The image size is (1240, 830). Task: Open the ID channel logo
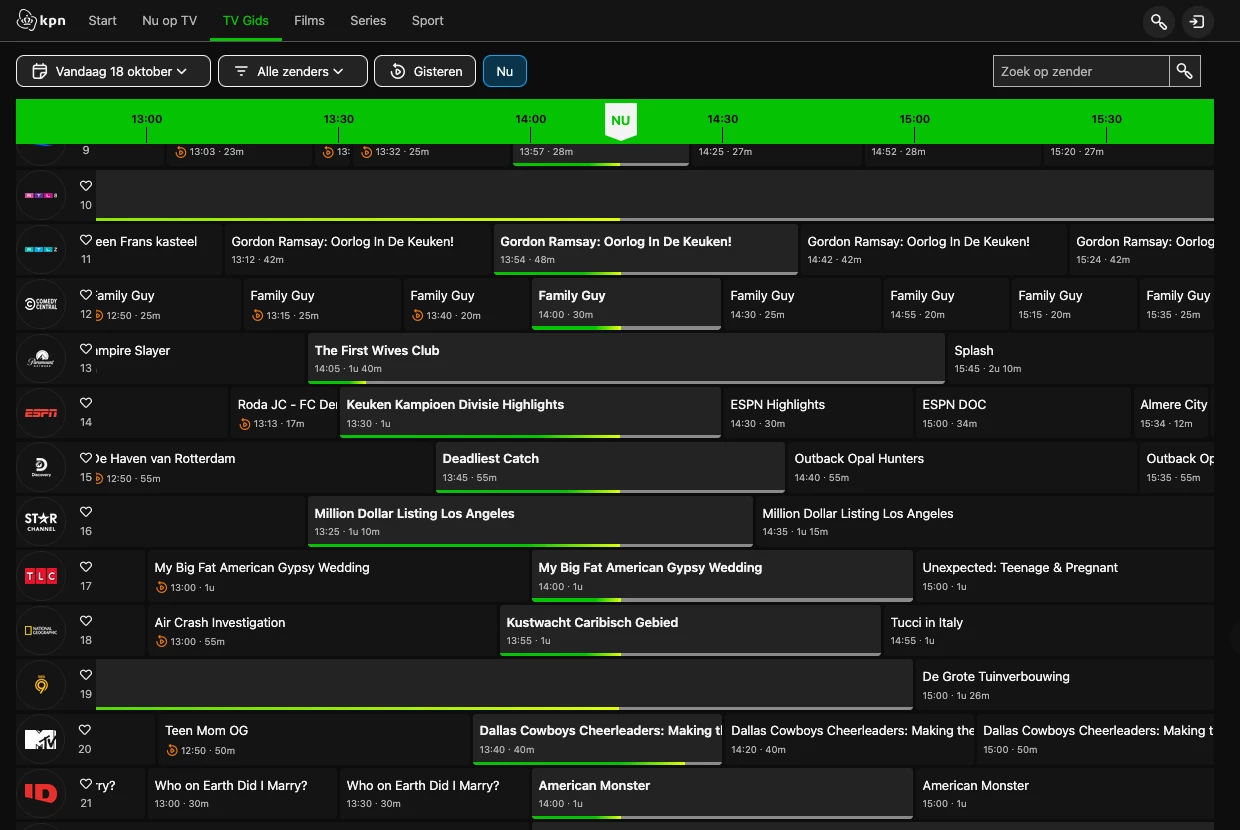pos(41,793)
